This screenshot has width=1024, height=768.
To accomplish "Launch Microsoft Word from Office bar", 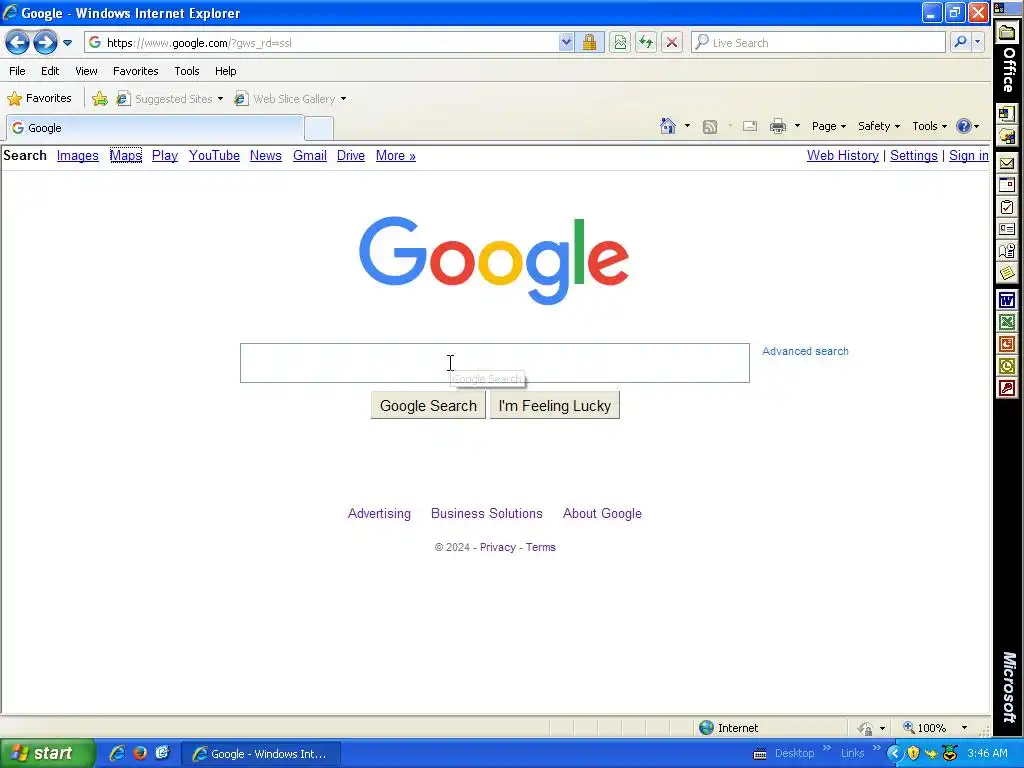I will 1007,300.
